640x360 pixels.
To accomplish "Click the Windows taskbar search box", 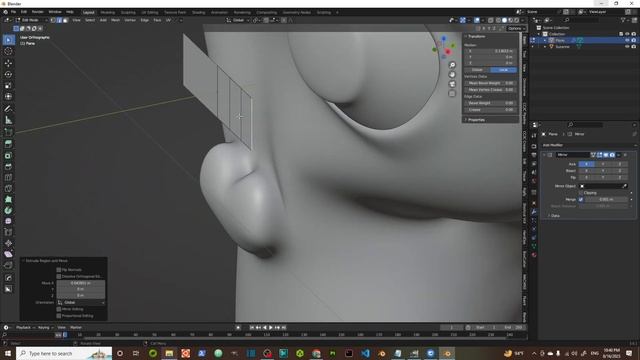I will coord(64,353).
